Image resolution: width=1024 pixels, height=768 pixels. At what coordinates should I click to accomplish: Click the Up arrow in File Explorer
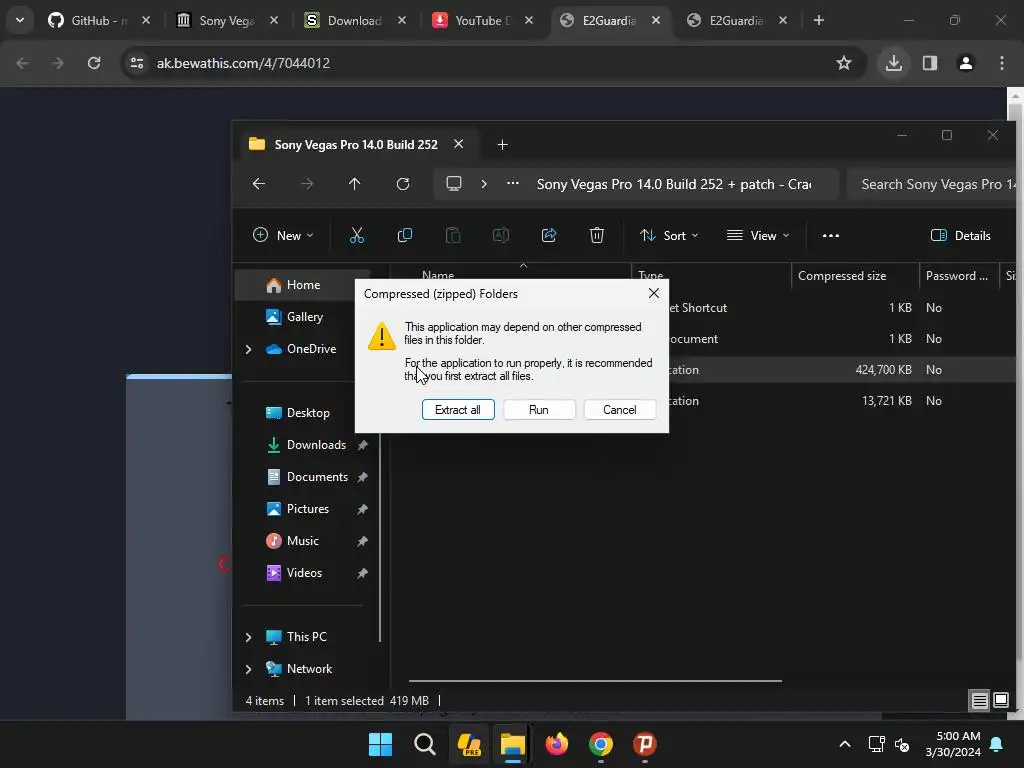(x=355, y=184)
